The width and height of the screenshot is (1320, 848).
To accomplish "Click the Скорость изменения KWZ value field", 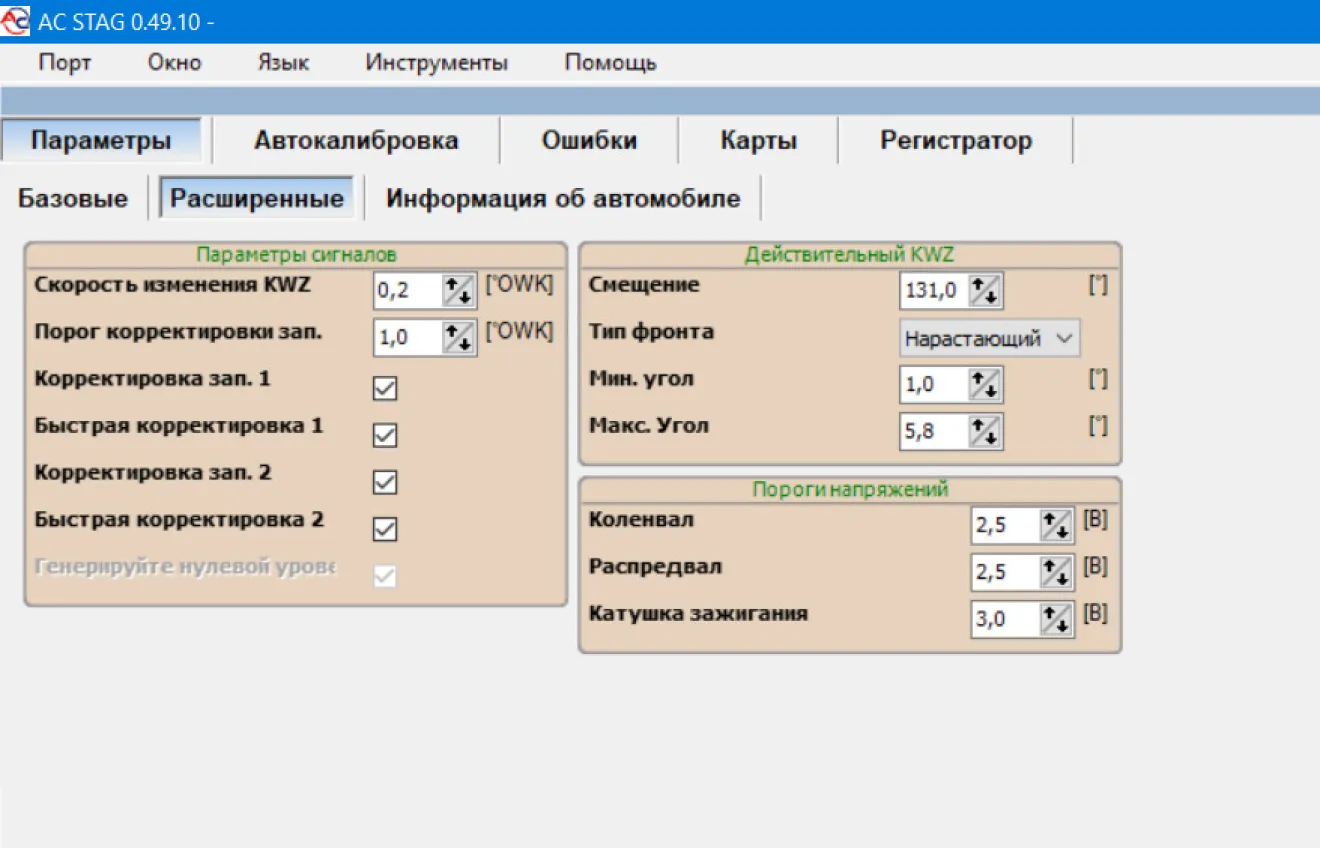I will [408, 291].
